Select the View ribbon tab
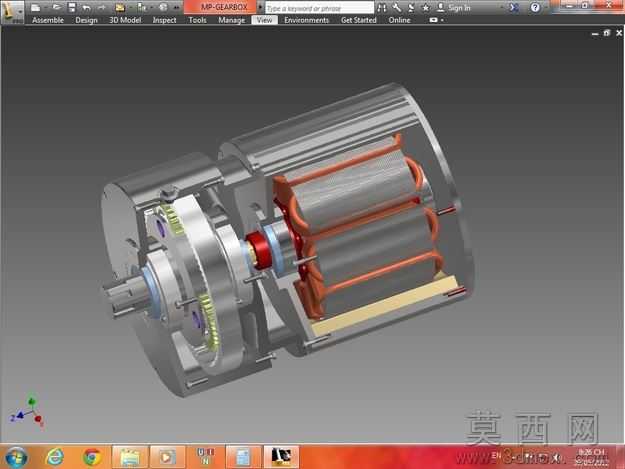The height and width of the screenshot is (469, 625). (x=264, y=20)
